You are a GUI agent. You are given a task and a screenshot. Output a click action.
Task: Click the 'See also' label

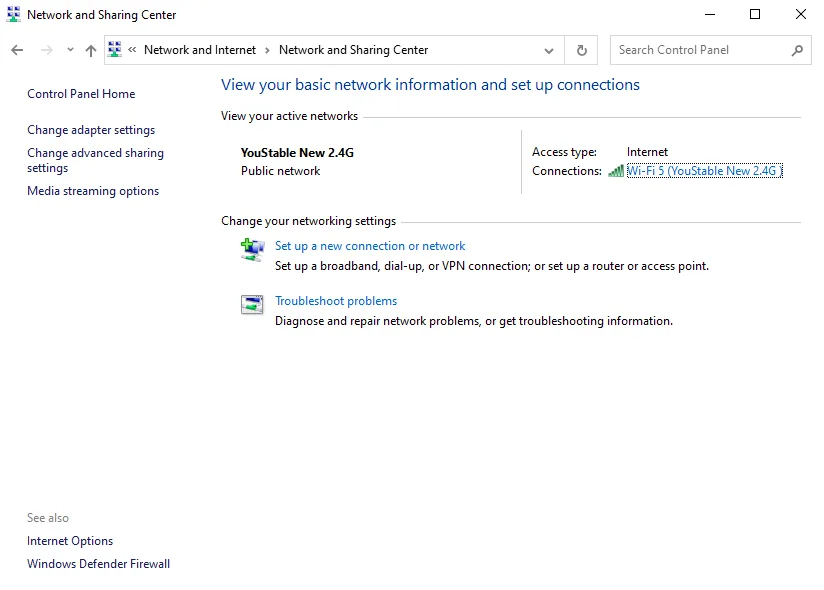[48, 518]
